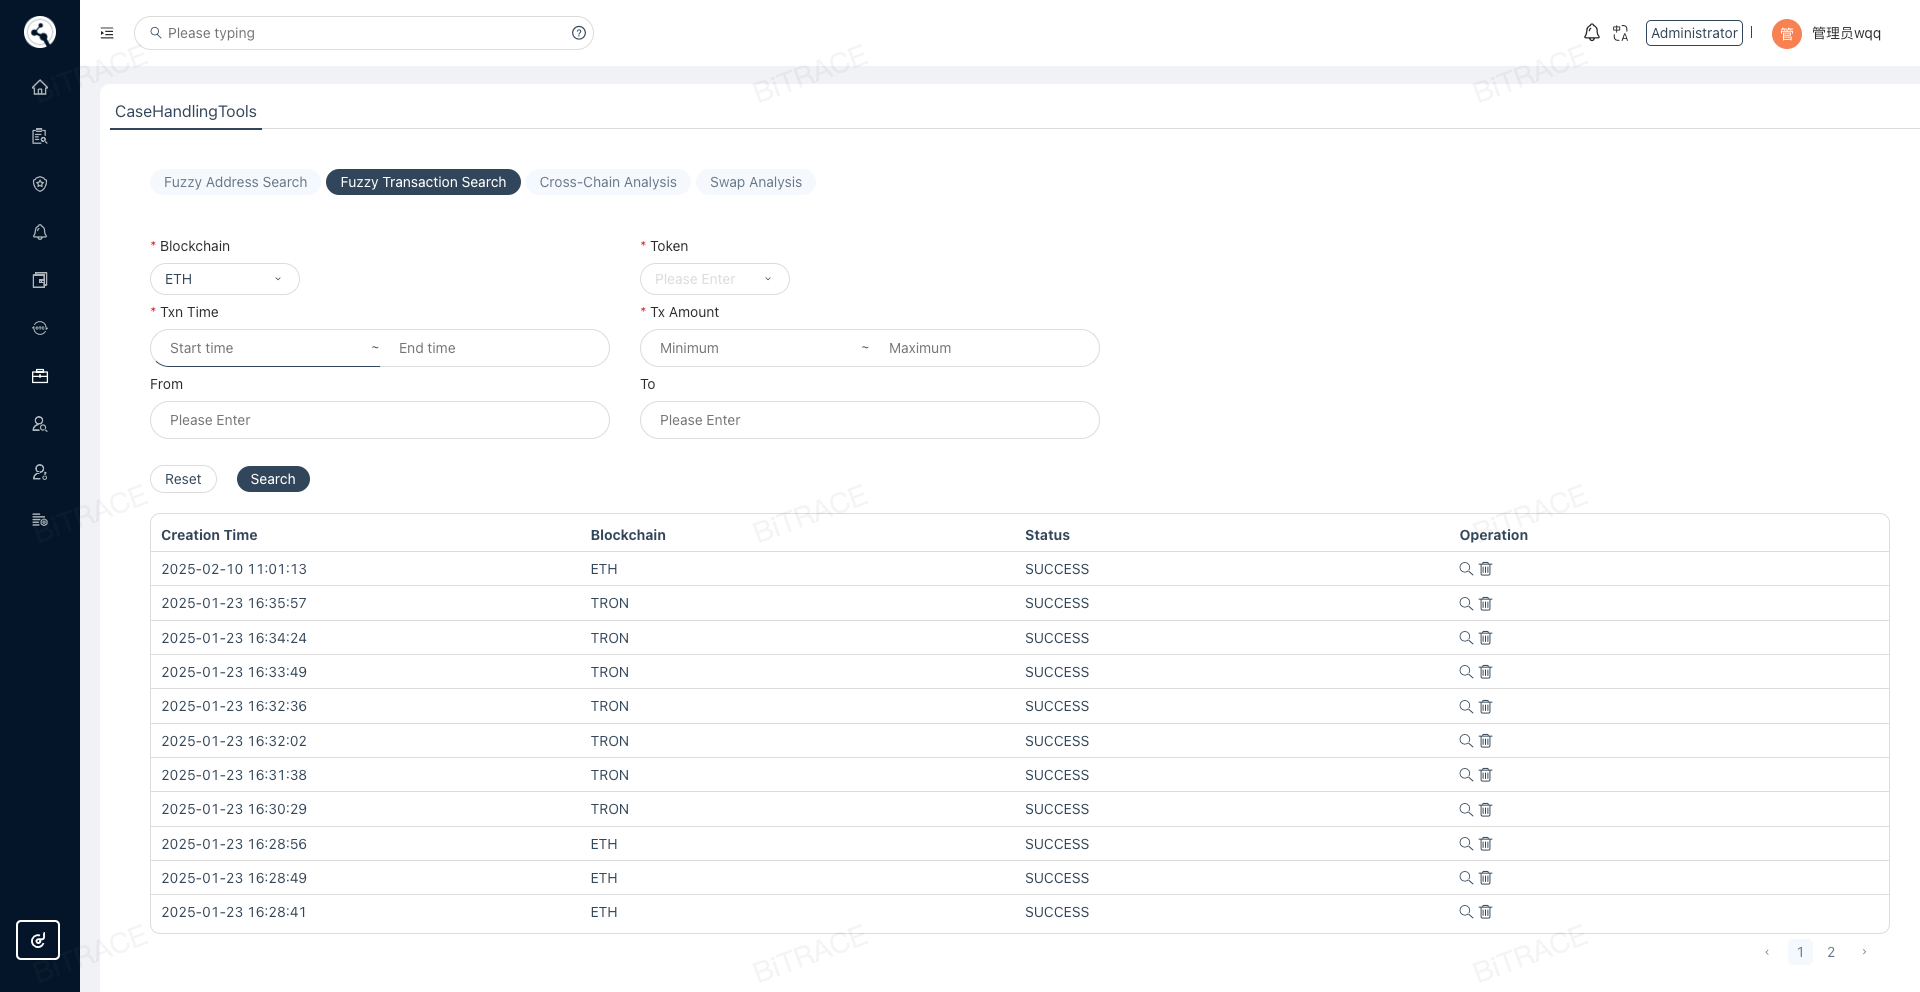The height and width of the screenshot is (992, 1920).
Task: Click the help icon in search bar
Action: tap(579, 33)
